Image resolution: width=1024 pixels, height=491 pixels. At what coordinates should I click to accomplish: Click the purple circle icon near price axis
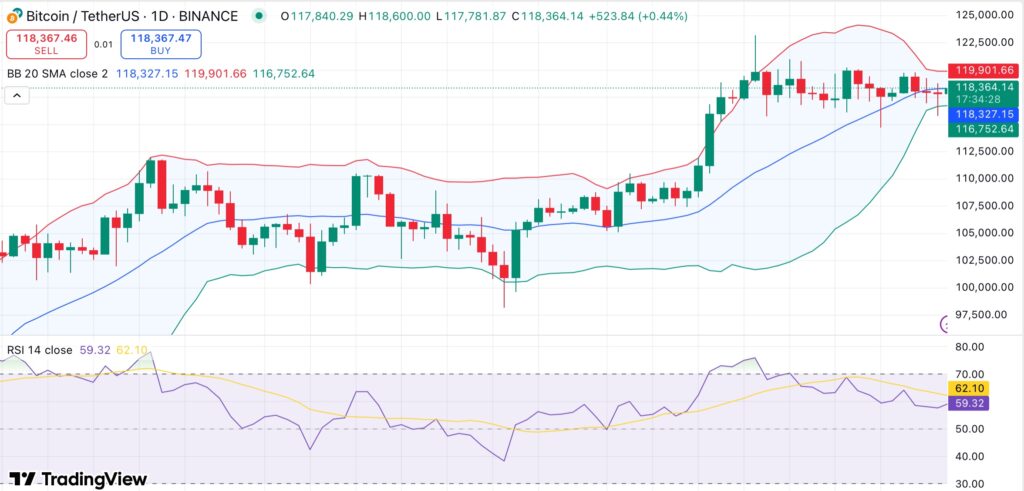pos(948,324)
